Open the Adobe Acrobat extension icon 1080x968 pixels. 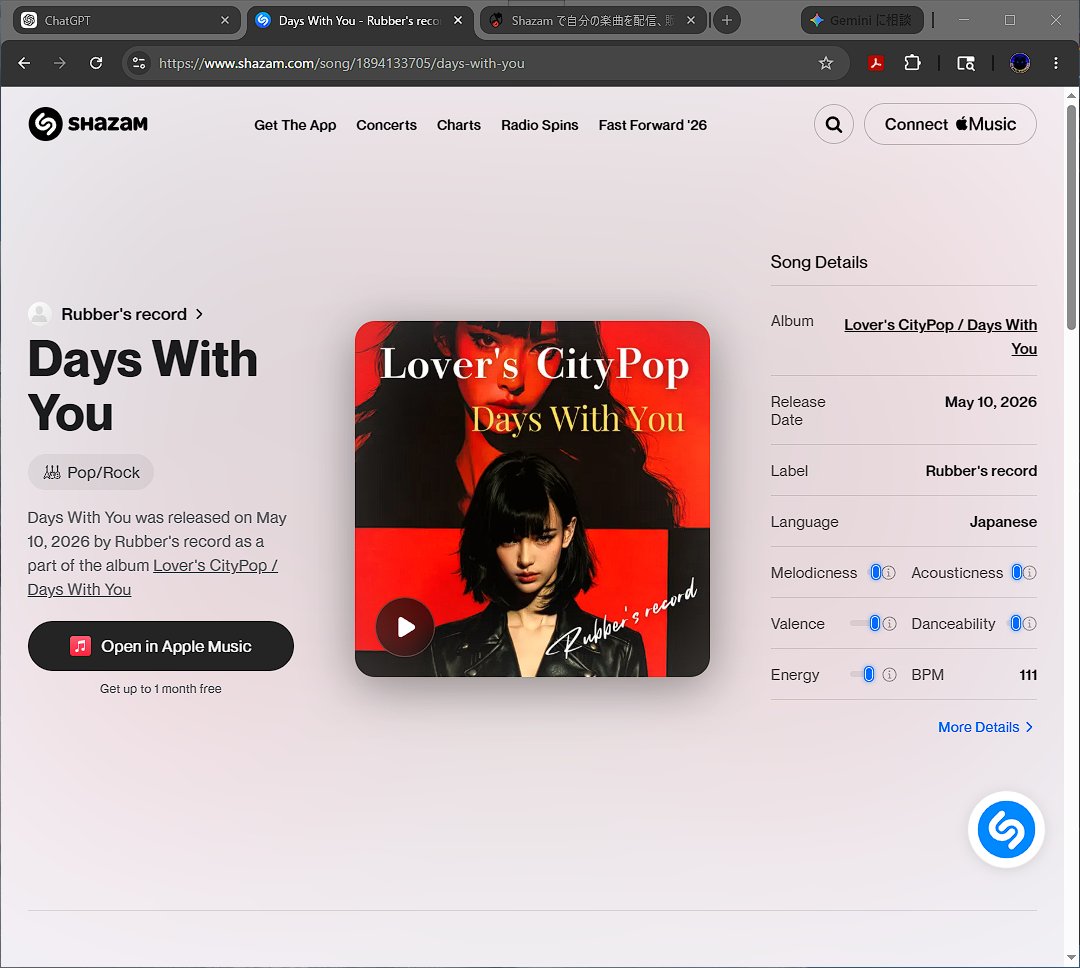coord(875,63)
